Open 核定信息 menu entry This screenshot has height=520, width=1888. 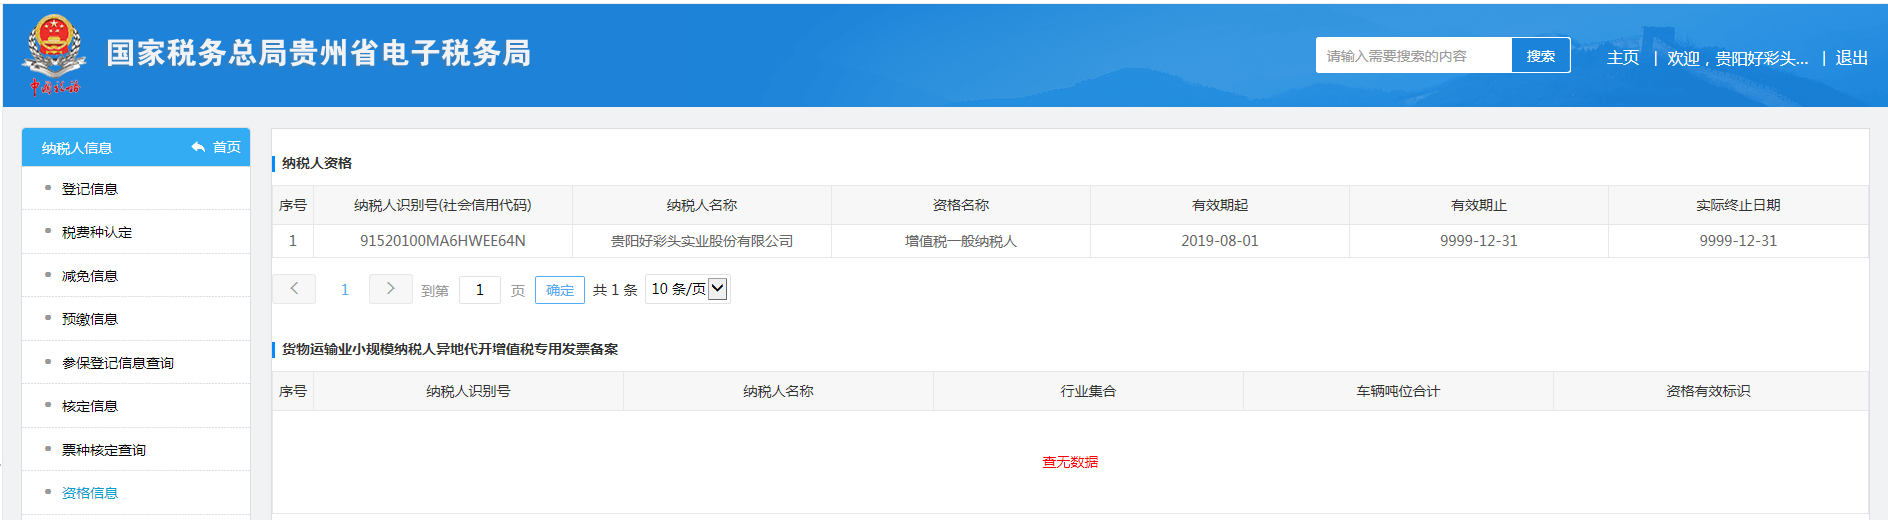click(x=90, y=406)
